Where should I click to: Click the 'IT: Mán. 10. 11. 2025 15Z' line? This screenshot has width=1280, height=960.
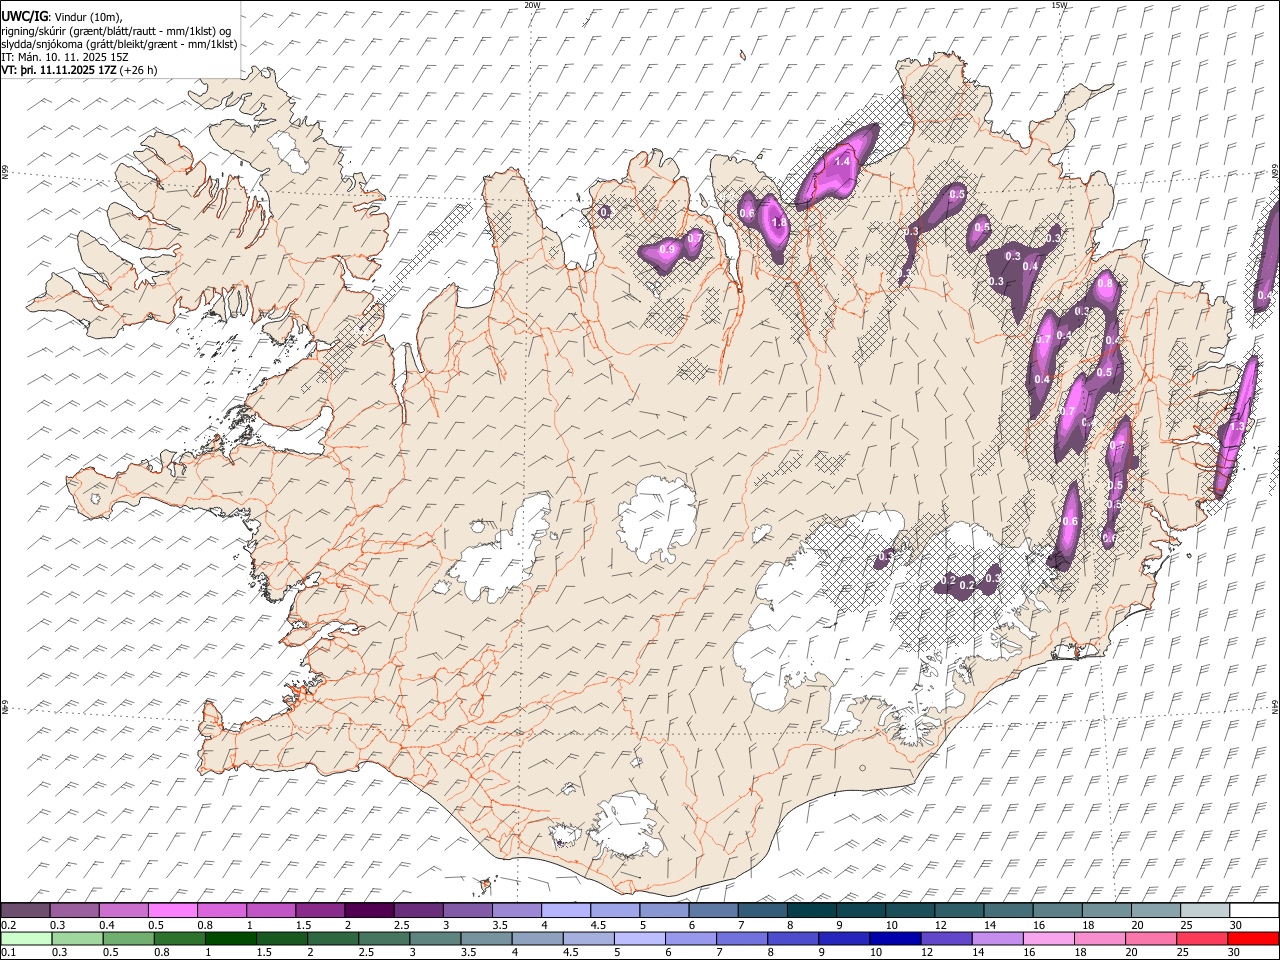[65, 57]
